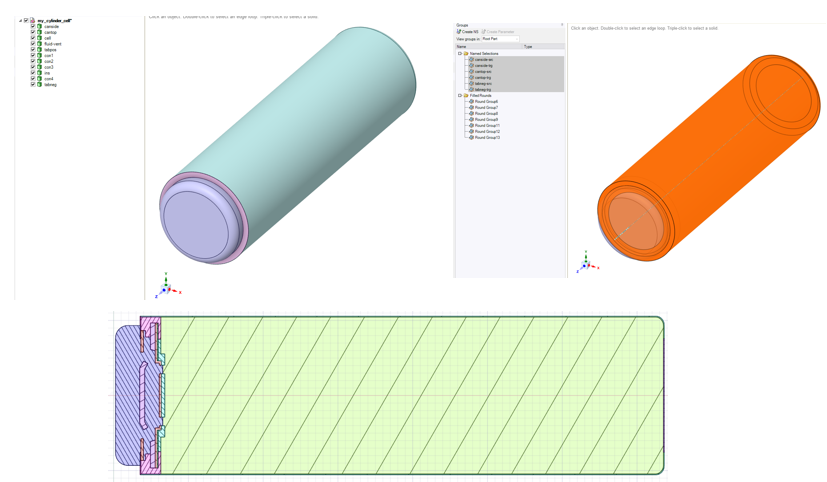The image size is (827, 482).
Task: Click the axis triad in the orange model viewport
Action: 588,263
